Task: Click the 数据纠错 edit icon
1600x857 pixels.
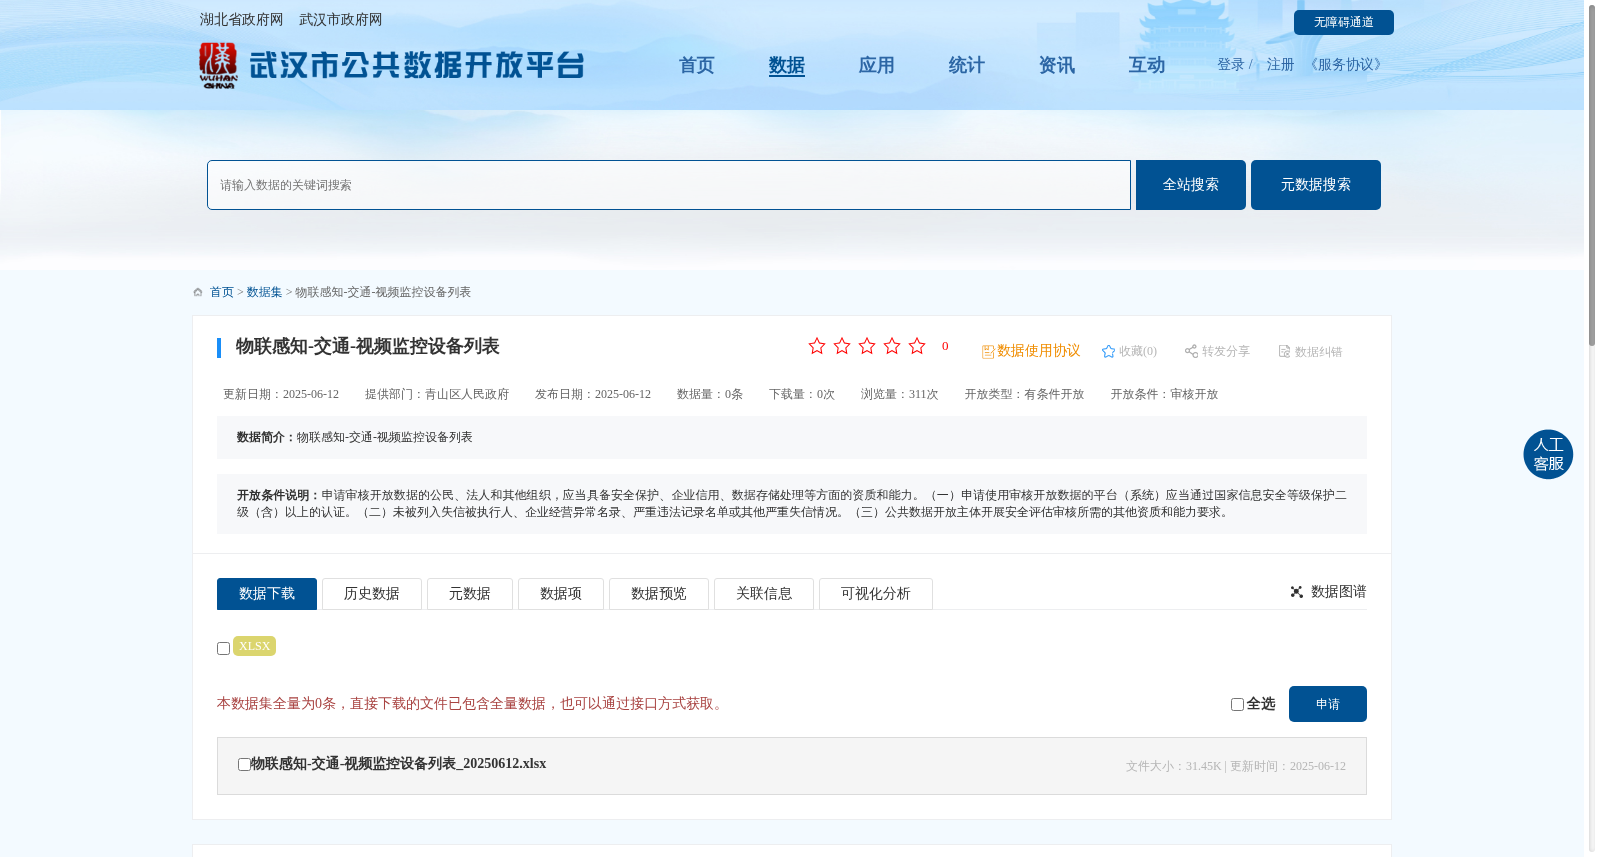Action: tap(1285, 351)
